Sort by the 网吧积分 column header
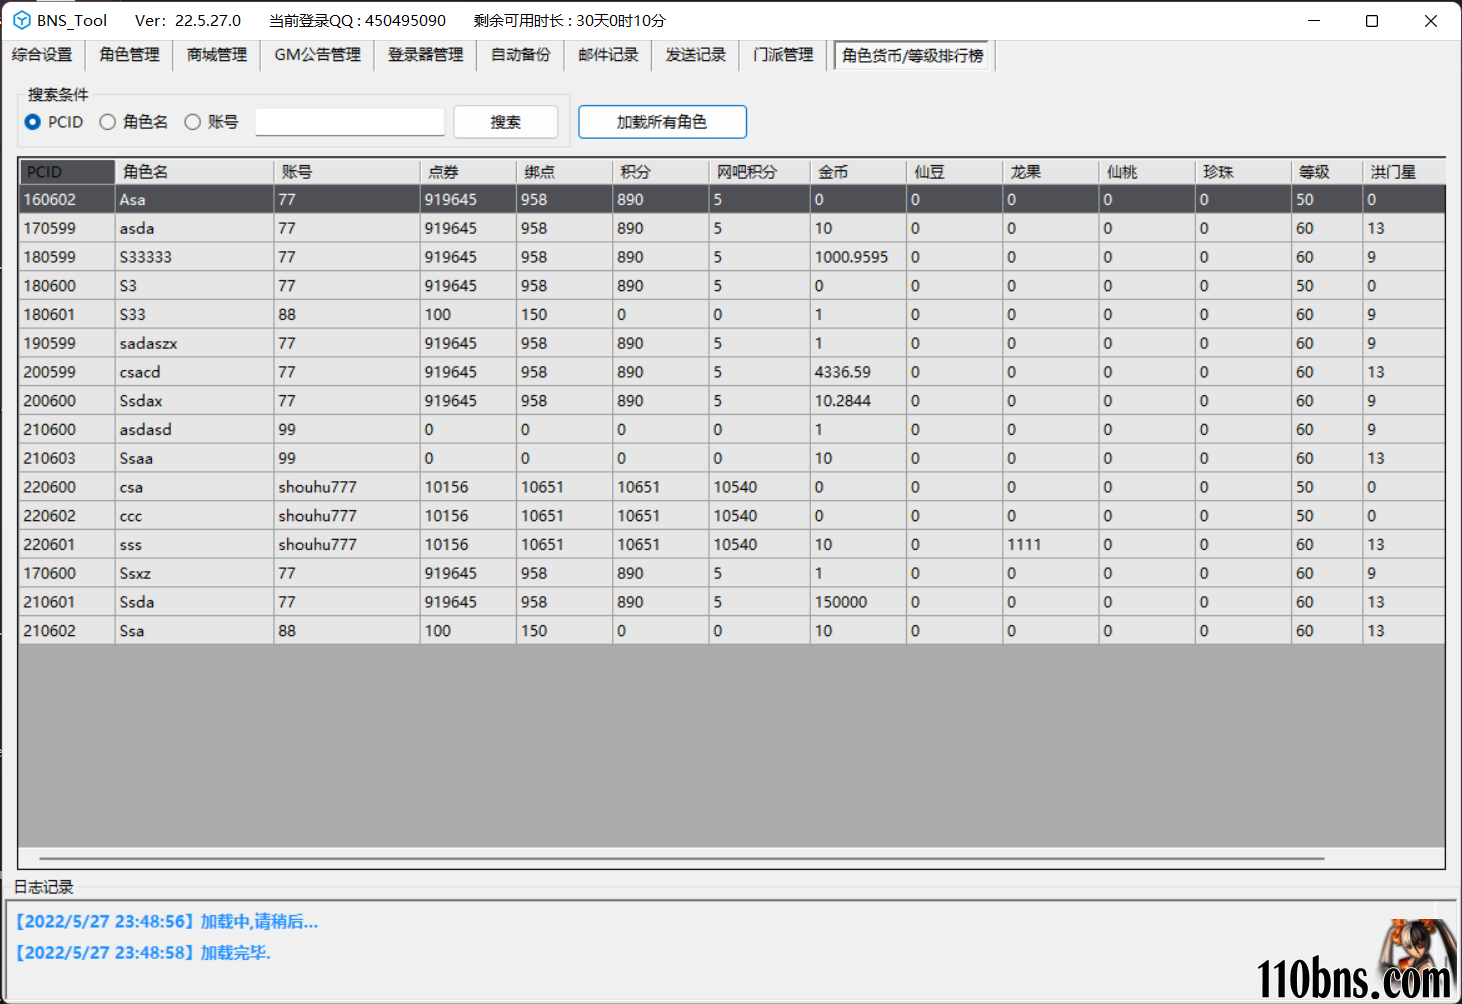Image resolution: width=1462 pixels, height=1004 pixels. coord(760,172)
